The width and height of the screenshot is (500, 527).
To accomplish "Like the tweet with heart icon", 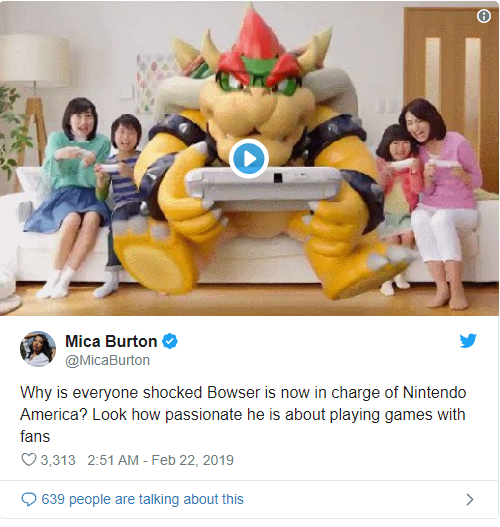I will click(x=29, y=459).
